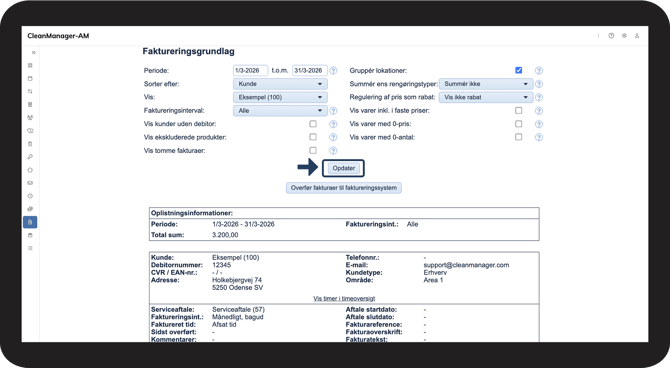The width and height of the screenshot is (670, 368).
Task: Click the clipboard icon in the sidebar
Action: click(x=30, y=144)
